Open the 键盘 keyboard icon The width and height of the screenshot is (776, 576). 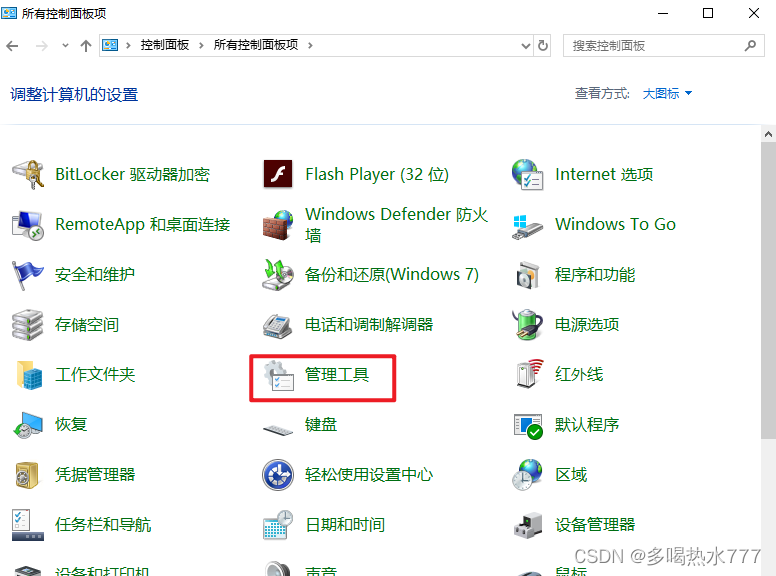point(278,430)
